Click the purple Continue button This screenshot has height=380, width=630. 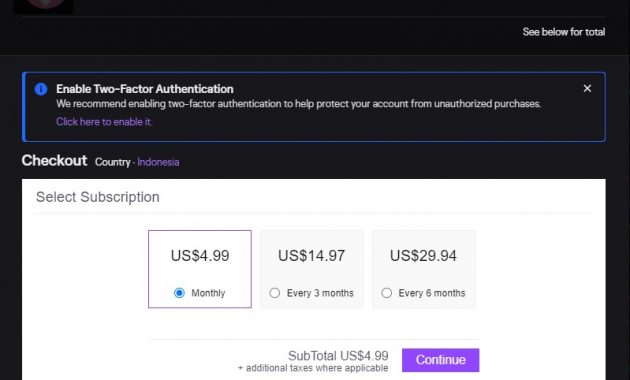click(x=440, y=360)
